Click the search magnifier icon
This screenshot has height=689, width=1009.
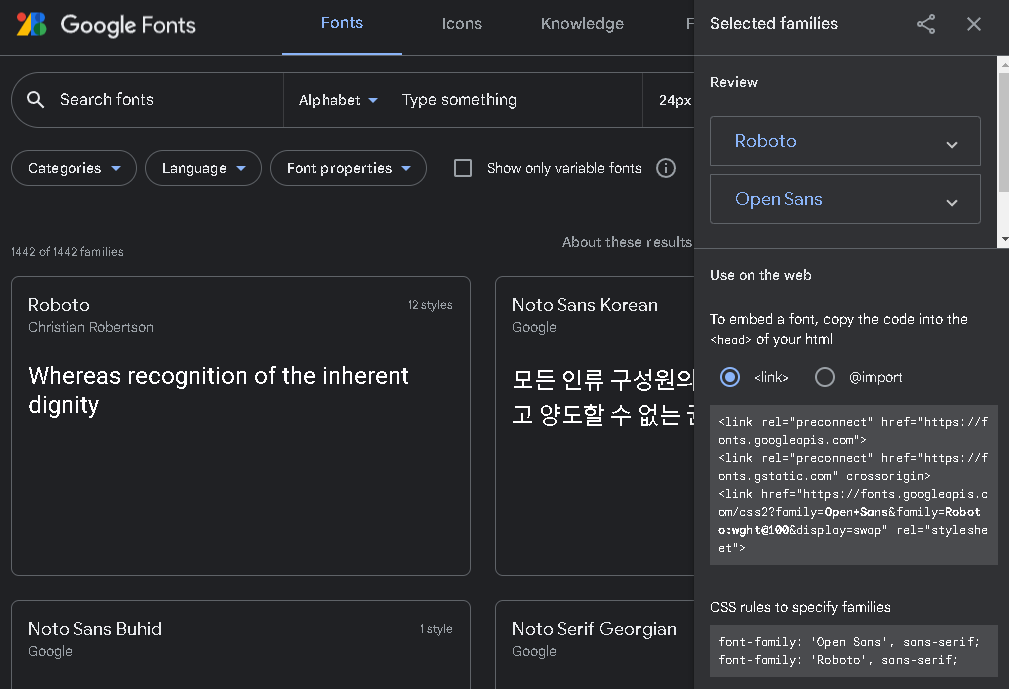click(35, 100)
